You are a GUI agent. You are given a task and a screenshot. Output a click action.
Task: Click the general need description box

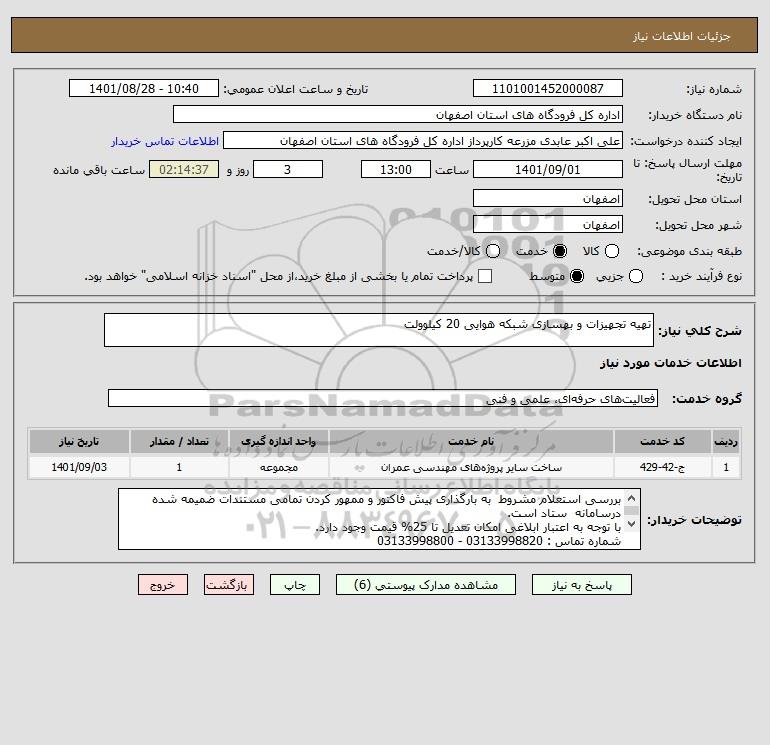click(x=379, y=330)
